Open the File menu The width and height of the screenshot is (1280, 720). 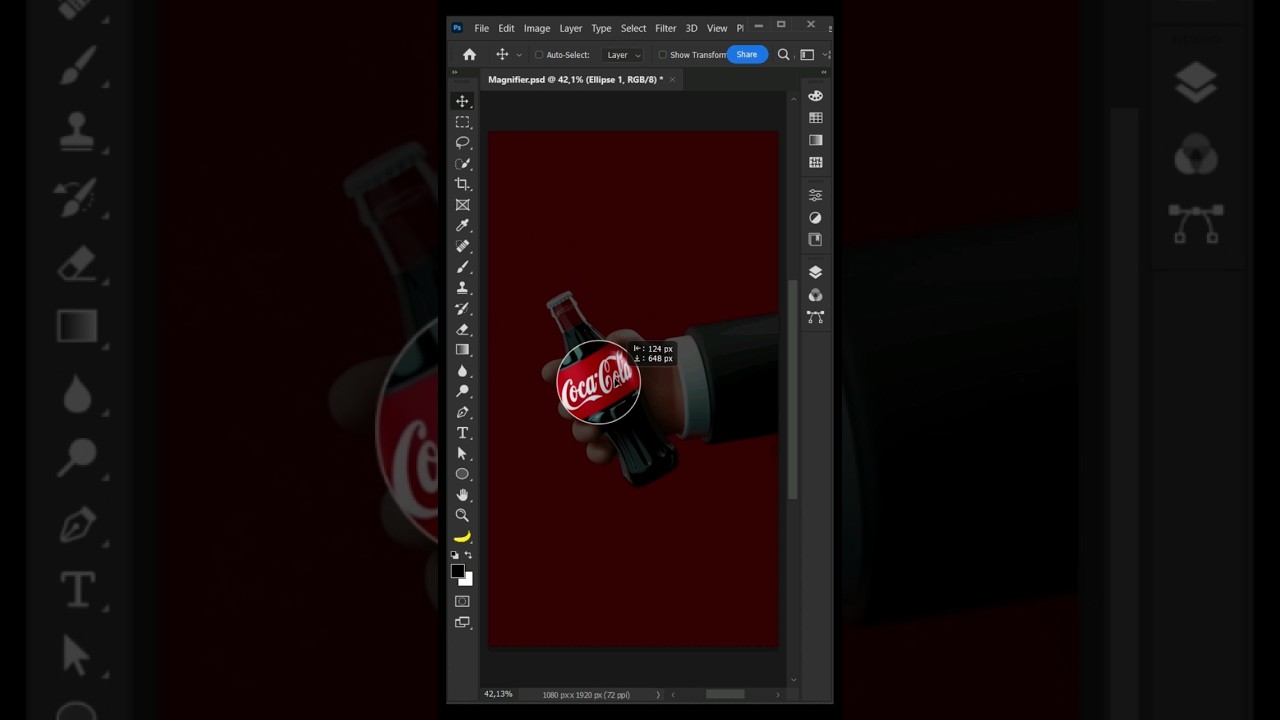(482, 28)
